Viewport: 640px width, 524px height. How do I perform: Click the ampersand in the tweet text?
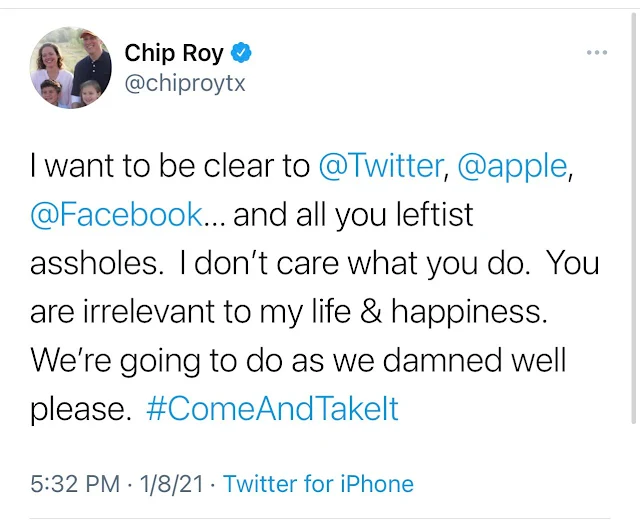pos(370,312)
